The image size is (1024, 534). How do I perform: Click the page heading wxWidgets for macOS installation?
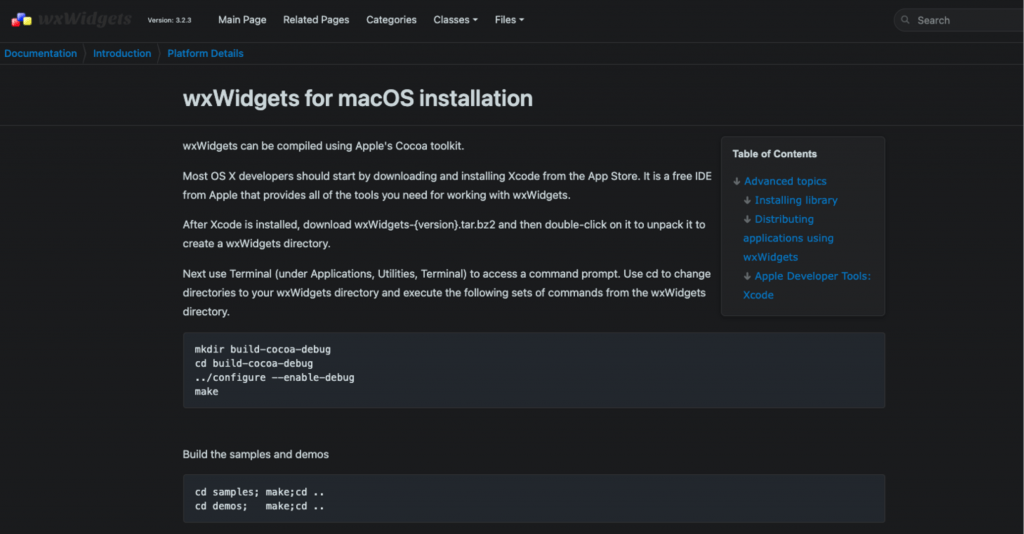(x=357, y=99)
